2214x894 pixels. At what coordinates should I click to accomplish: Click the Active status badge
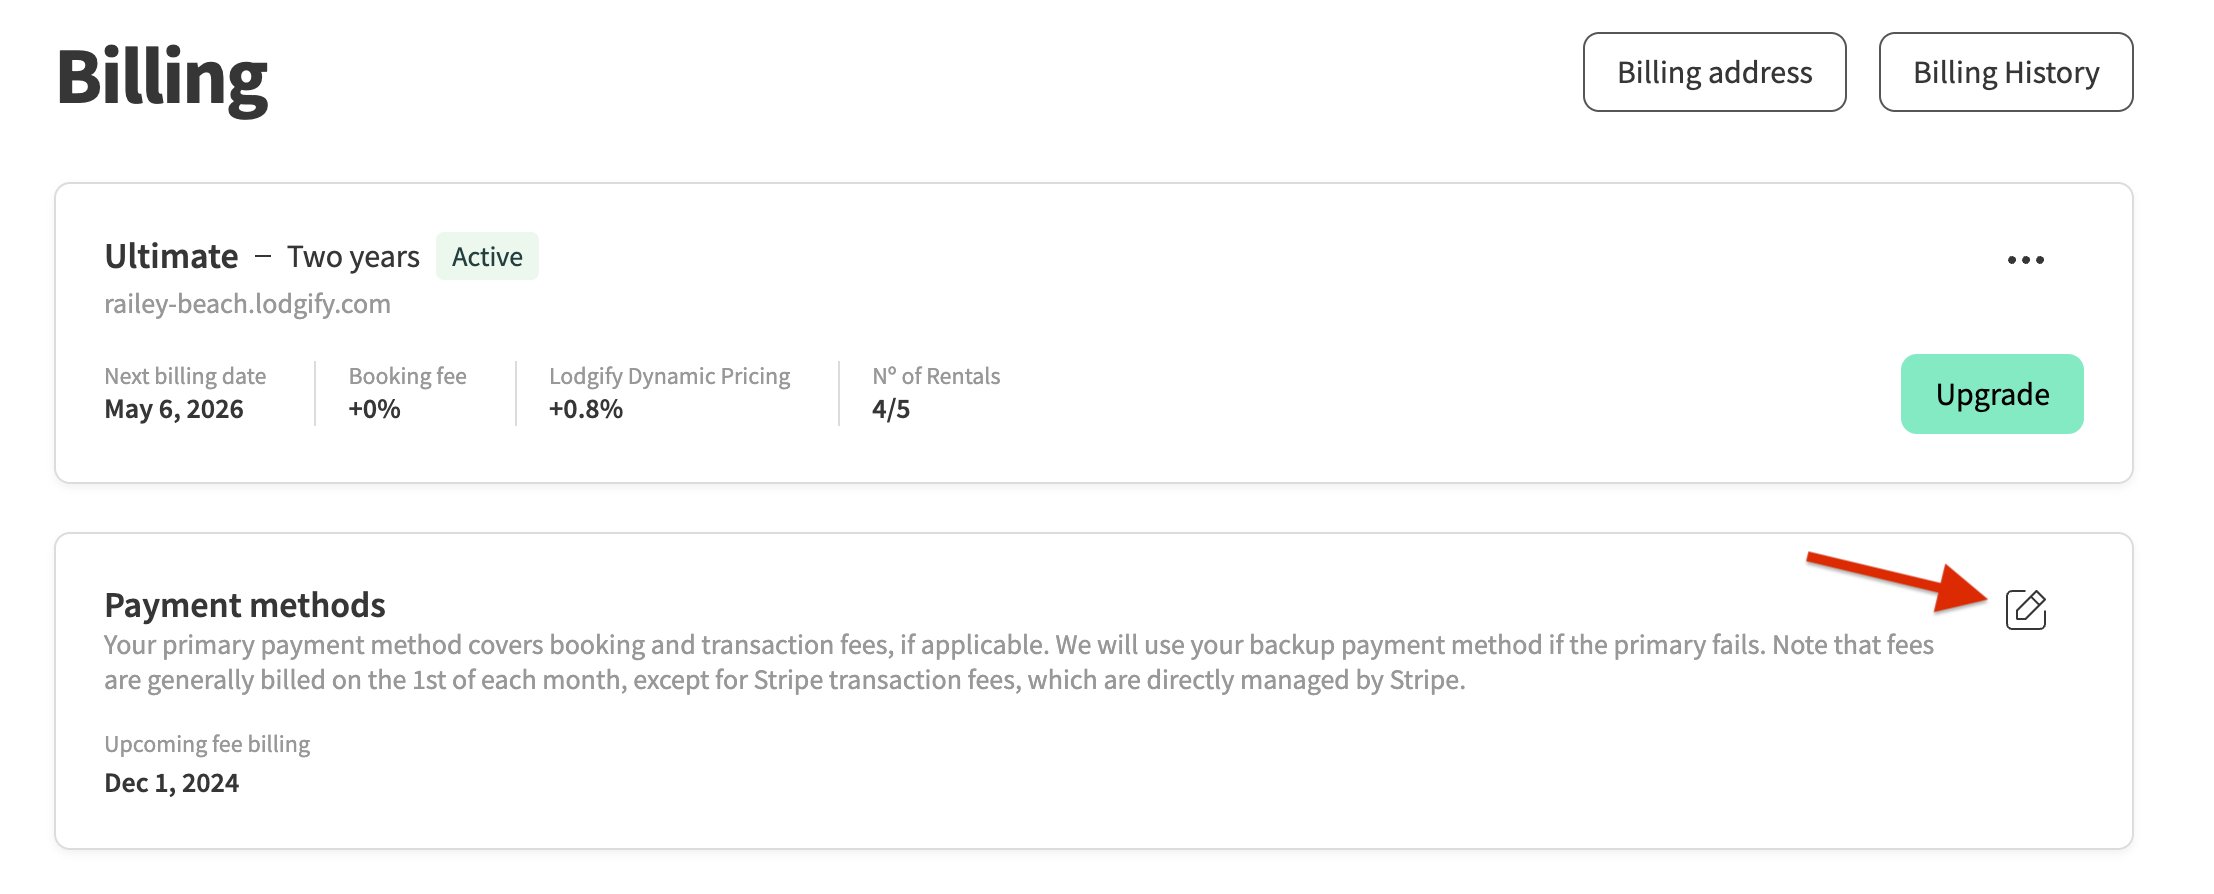[487, 257]
